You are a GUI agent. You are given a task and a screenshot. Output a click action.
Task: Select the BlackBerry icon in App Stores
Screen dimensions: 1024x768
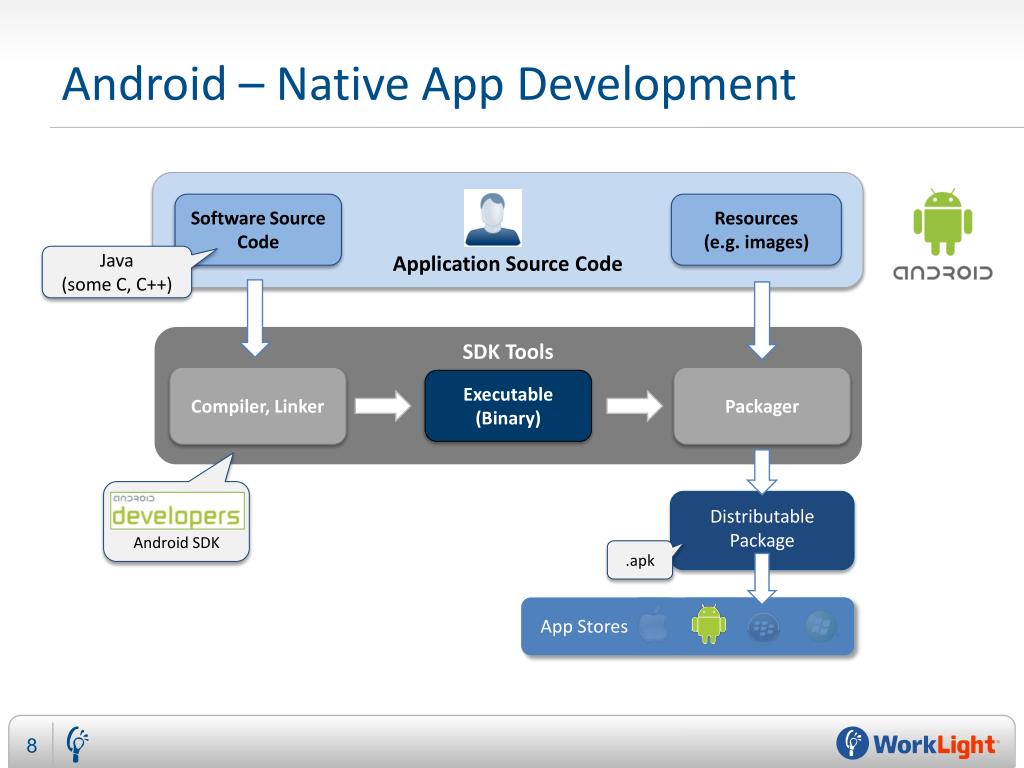[x=763, y=628]
